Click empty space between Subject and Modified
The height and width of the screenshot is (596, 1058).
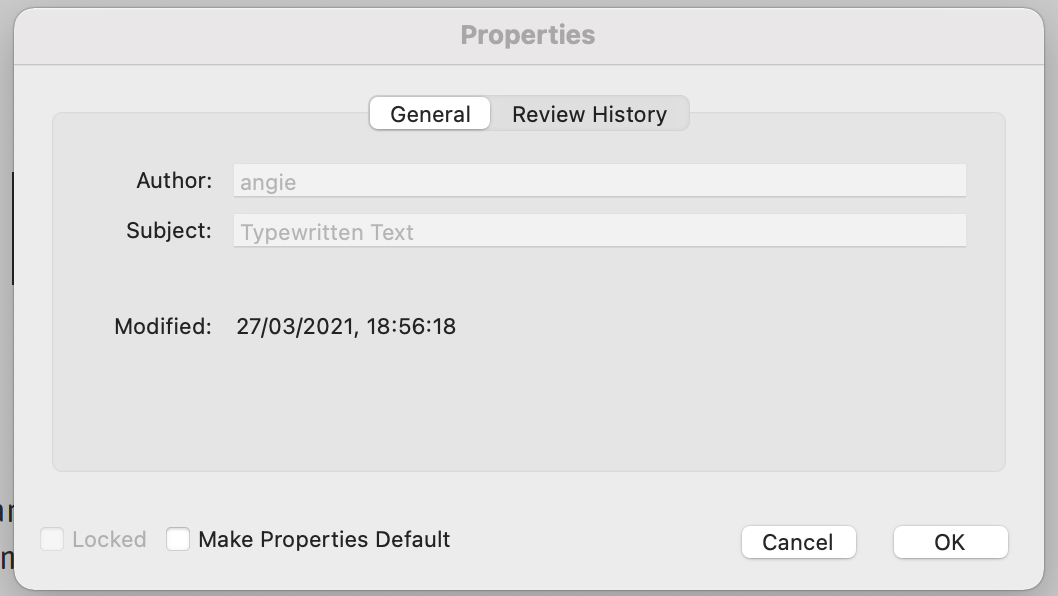528,280
